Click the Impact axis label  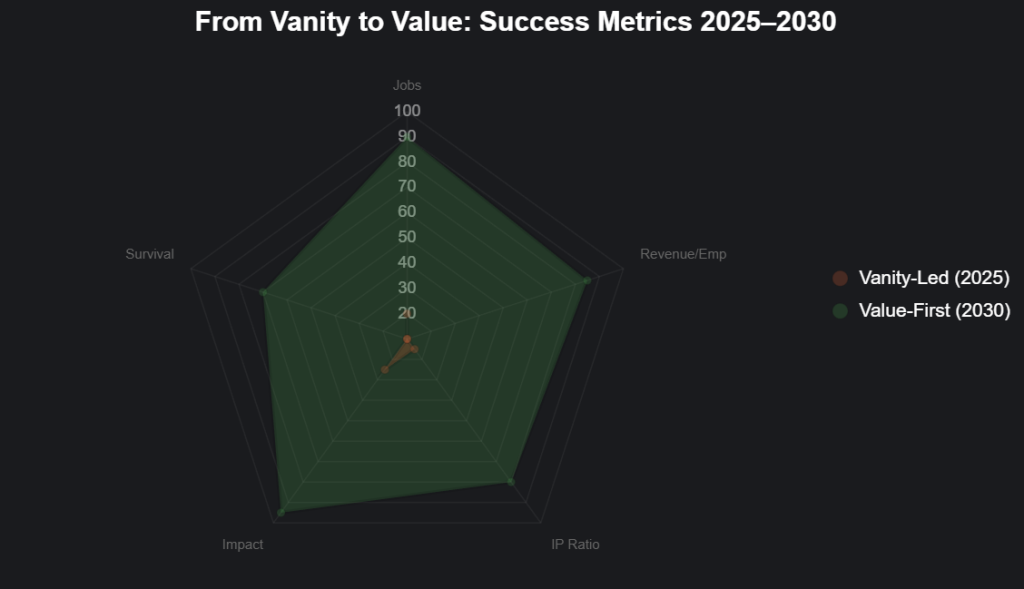tap(243, 545)
